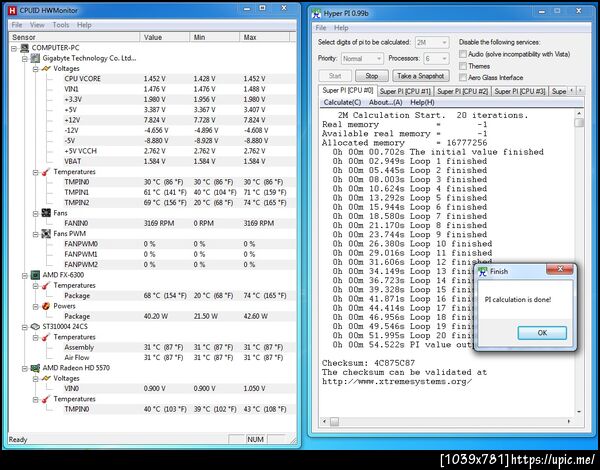Select the Super PI [CPU #0] tab
The image size is (600, 470).
[348, 90]
